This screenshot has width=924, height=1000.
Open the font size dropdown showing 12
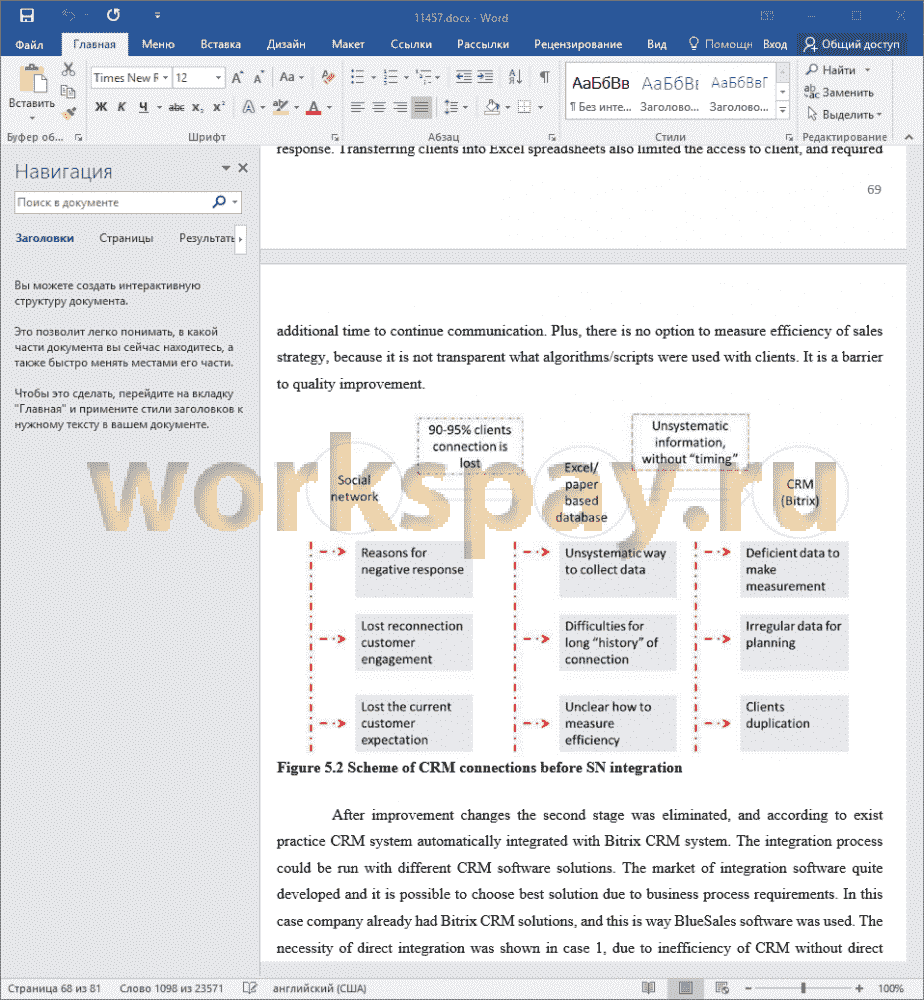tap(218, 78)
